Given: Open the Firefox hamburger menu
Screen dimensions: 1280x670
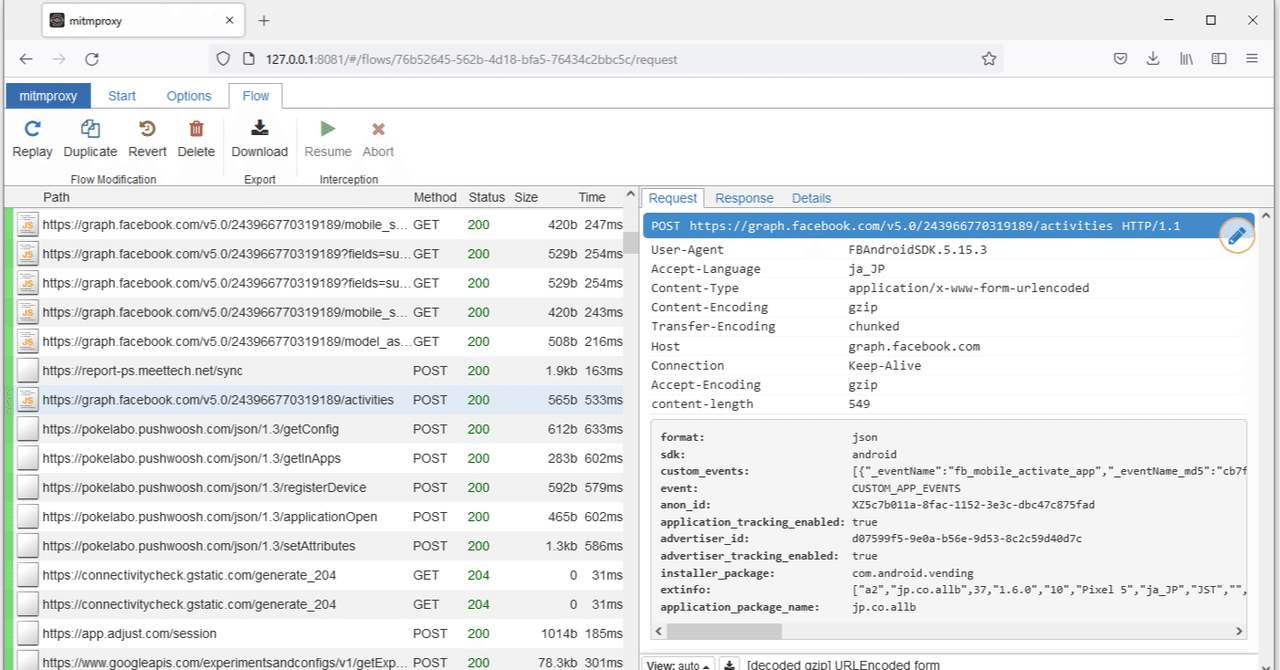Looking at the screenshot, I should coord(1252,59).
